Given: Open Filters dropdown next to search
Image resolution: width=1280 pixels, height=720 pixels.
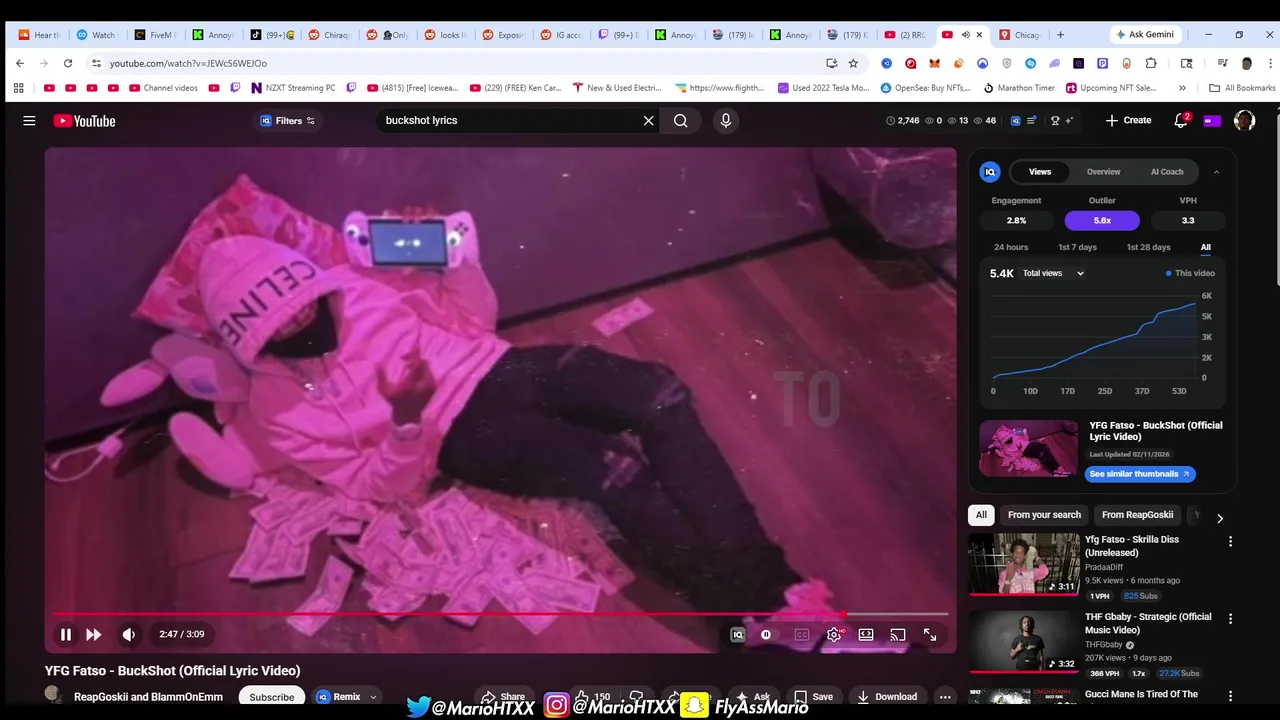Looking at the screenshot, I should point(288,121).
